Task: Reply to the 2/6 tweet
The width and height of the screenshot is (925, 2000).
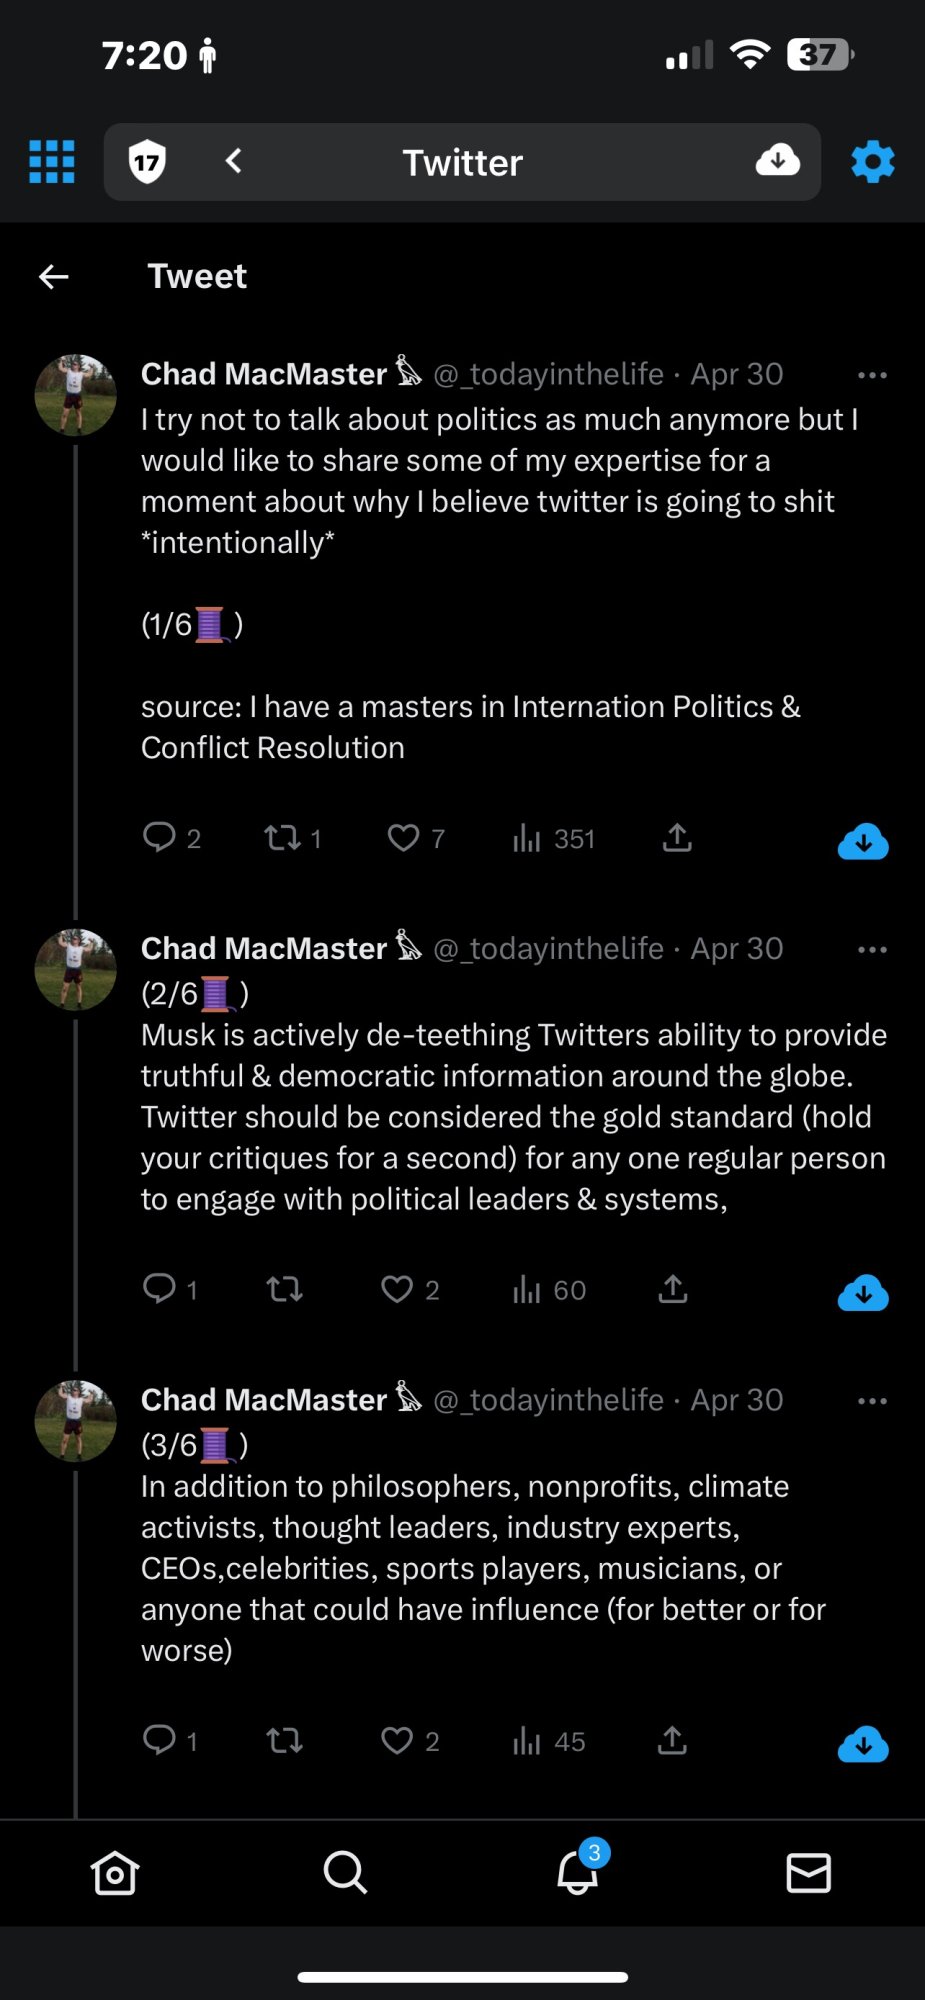Action: click(159, 1289)
